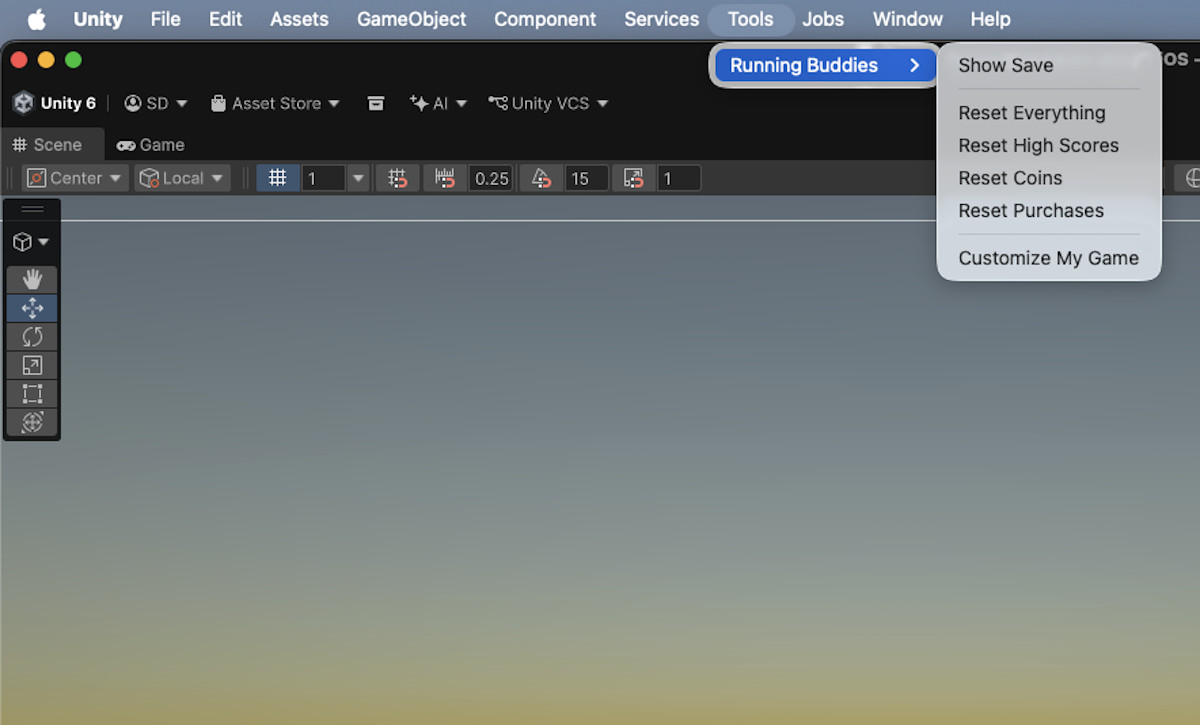Viewport: 1200px width, 725px height.
Task: Toggle grid snapping
Action: [x=397, y=178]
